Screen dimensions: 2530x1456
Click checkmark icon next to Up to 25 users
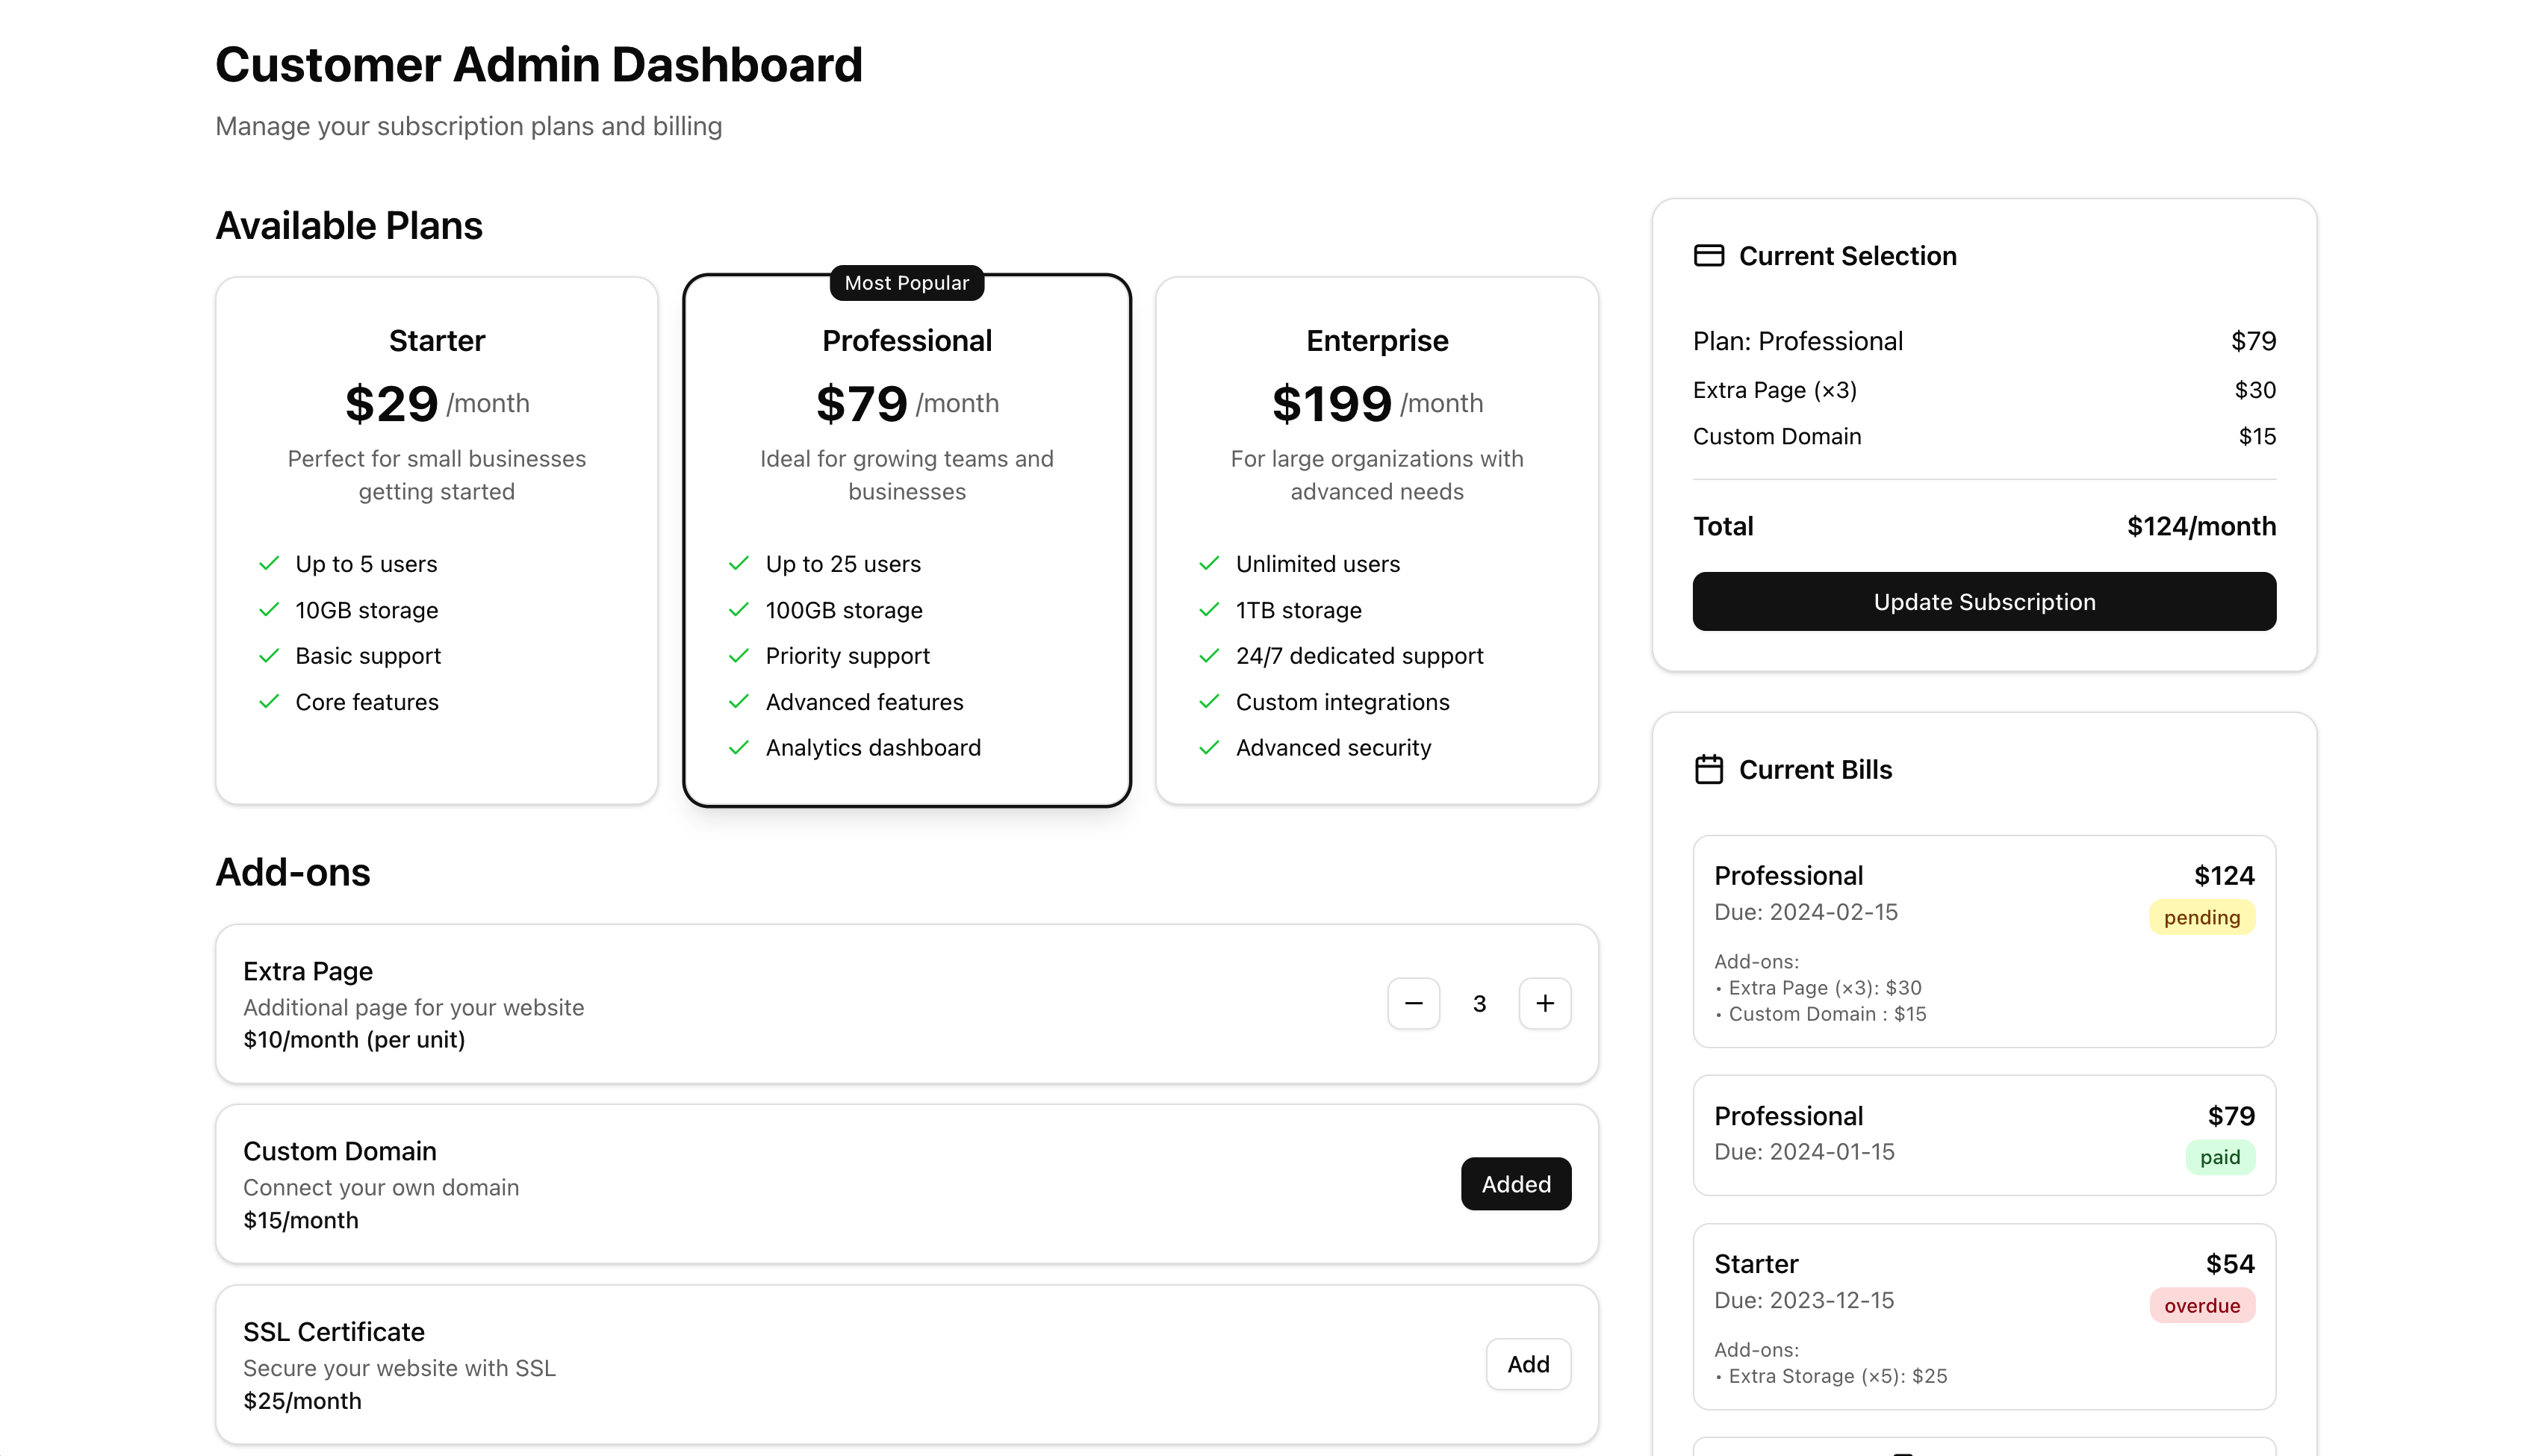[738, 564]
